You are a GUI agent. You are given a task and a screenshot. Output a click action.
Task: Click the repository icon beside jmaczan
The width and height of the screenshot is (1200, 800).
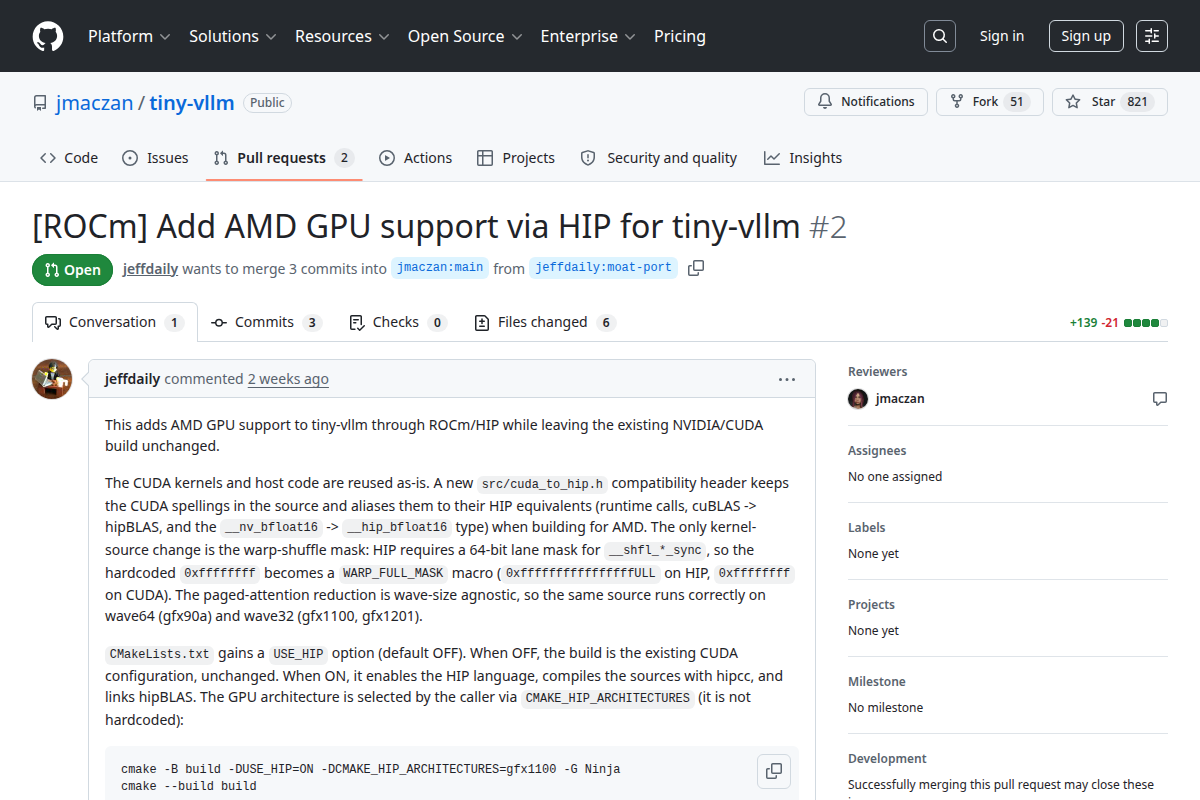[x=40, y=103]
